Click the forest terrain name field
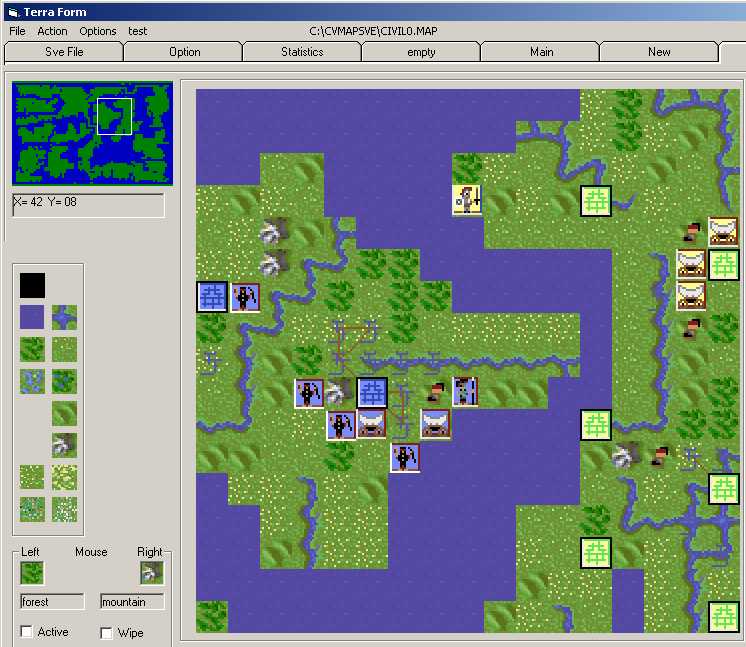Viewport: 746px width, 647px height. (x=52, y=601)
